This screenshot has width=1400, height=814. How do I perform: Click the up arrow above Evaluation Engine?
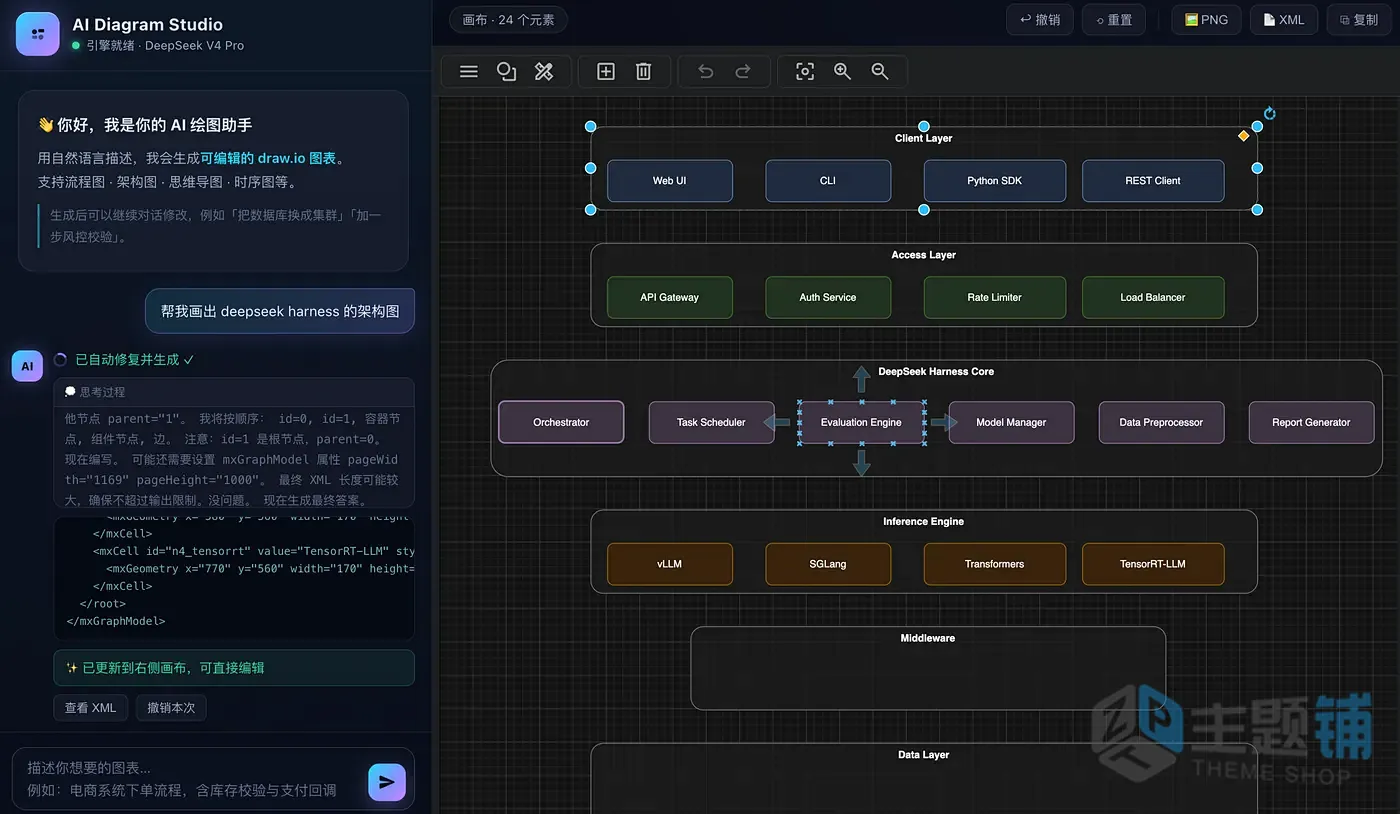pos(861,380)
